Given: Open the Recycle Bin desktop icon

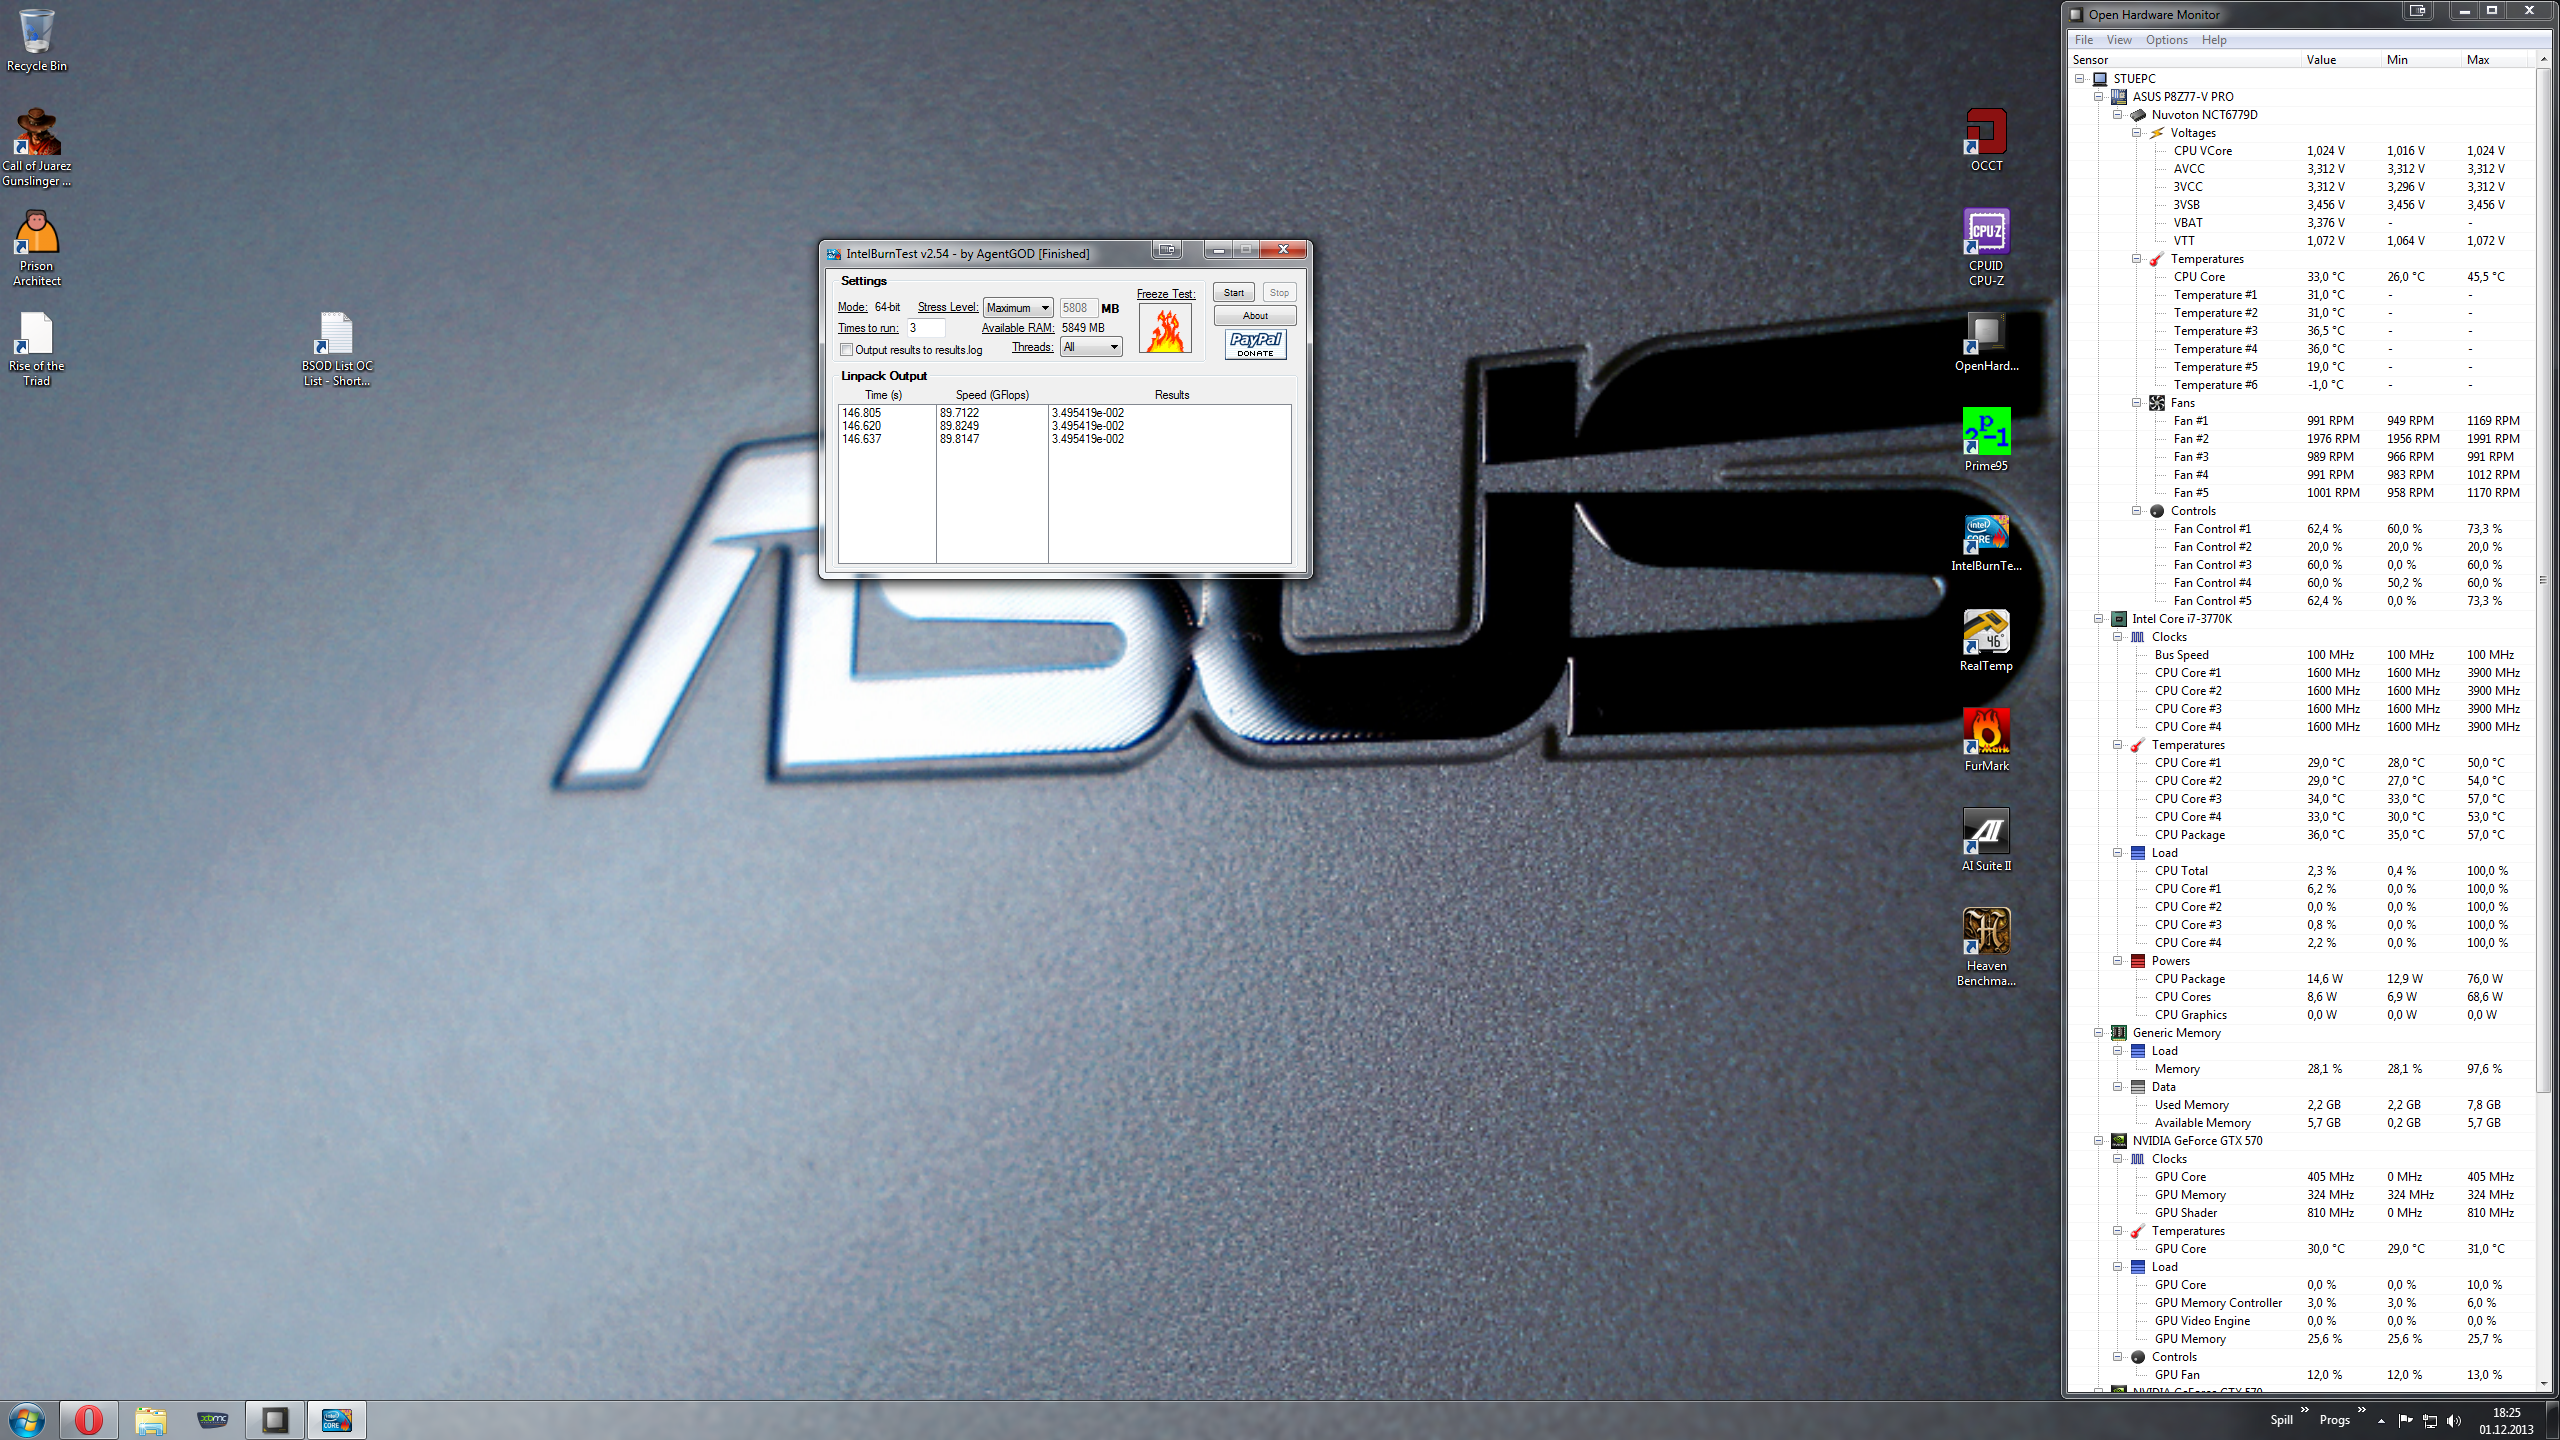Looking at the screenshot, I should (36, 40).
